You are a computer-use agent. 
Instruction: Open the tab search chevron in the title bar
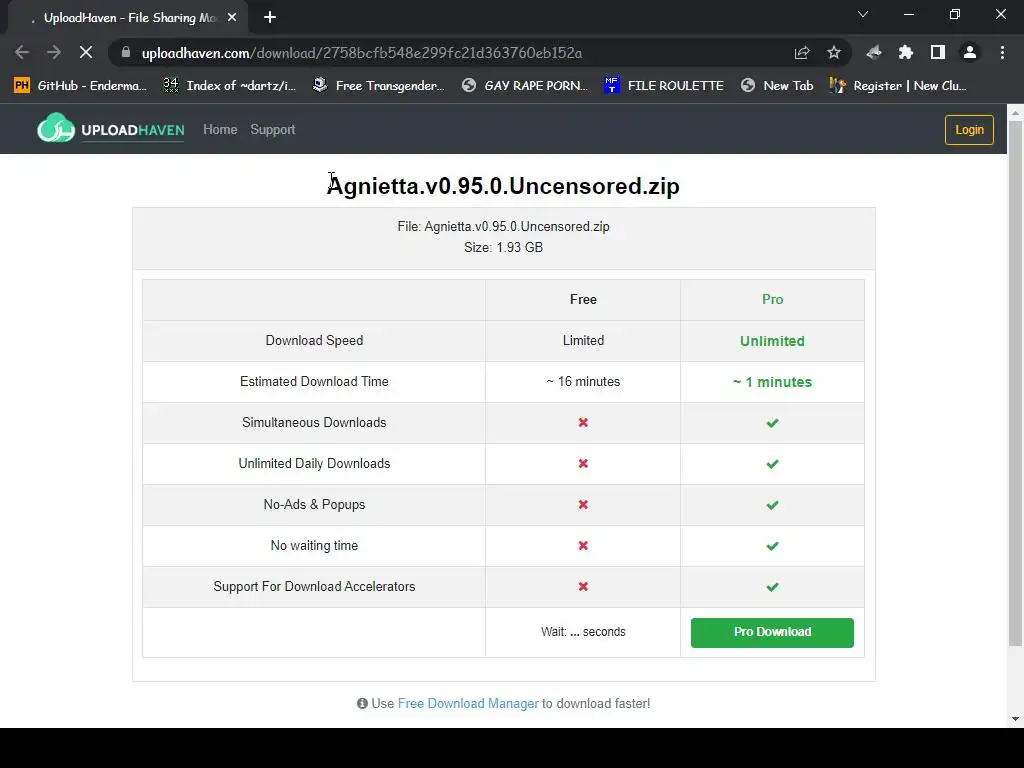click(x=863, y=14)
